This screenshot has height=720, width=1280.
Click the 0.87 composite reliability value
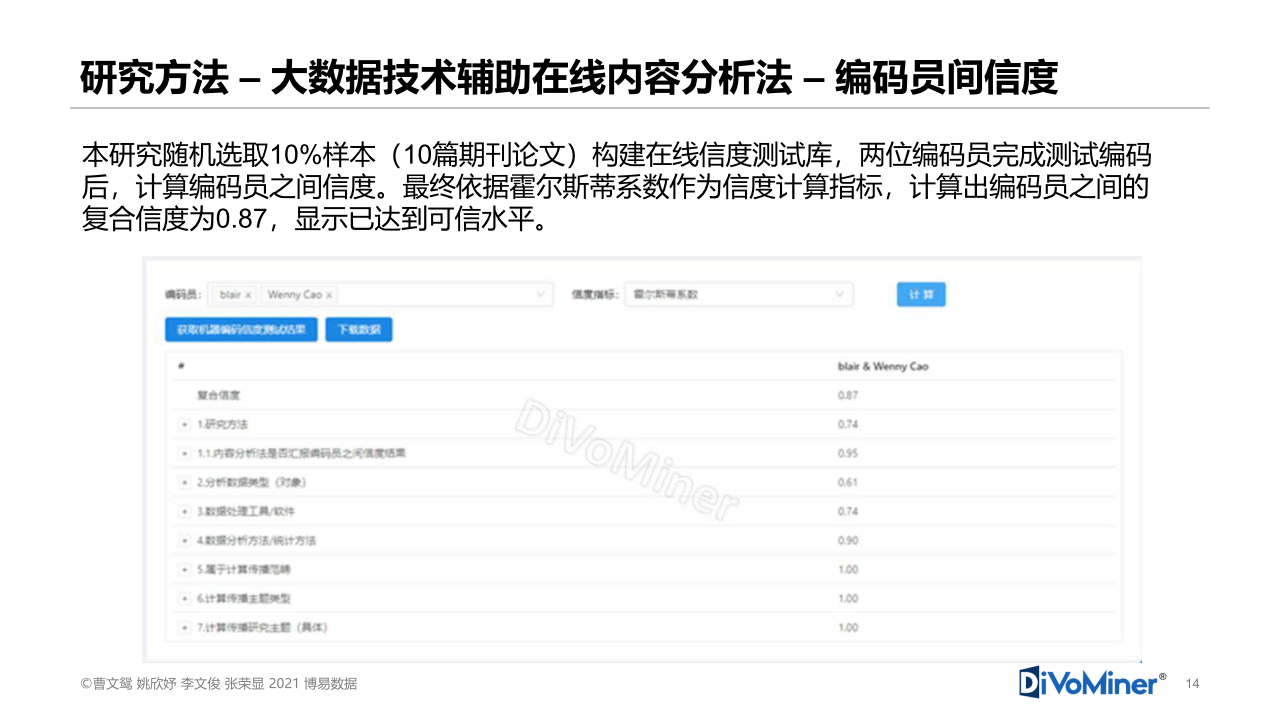click(x=848, y=395)
